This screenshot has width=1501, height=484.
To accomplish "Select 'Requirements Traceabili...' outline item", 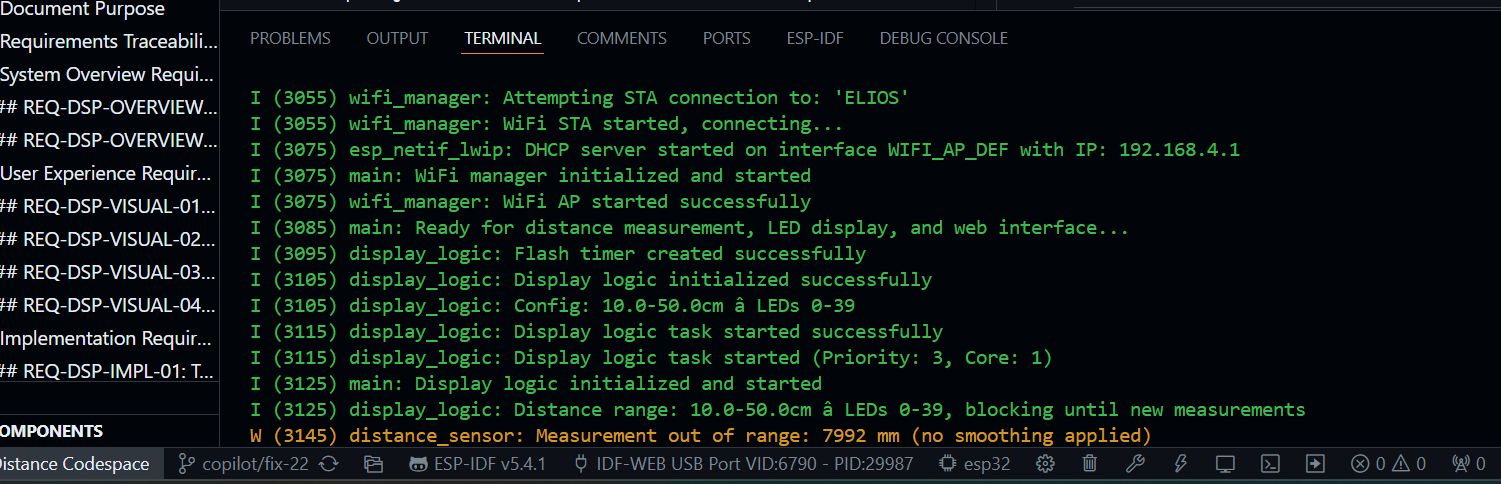I will (108, 42).
